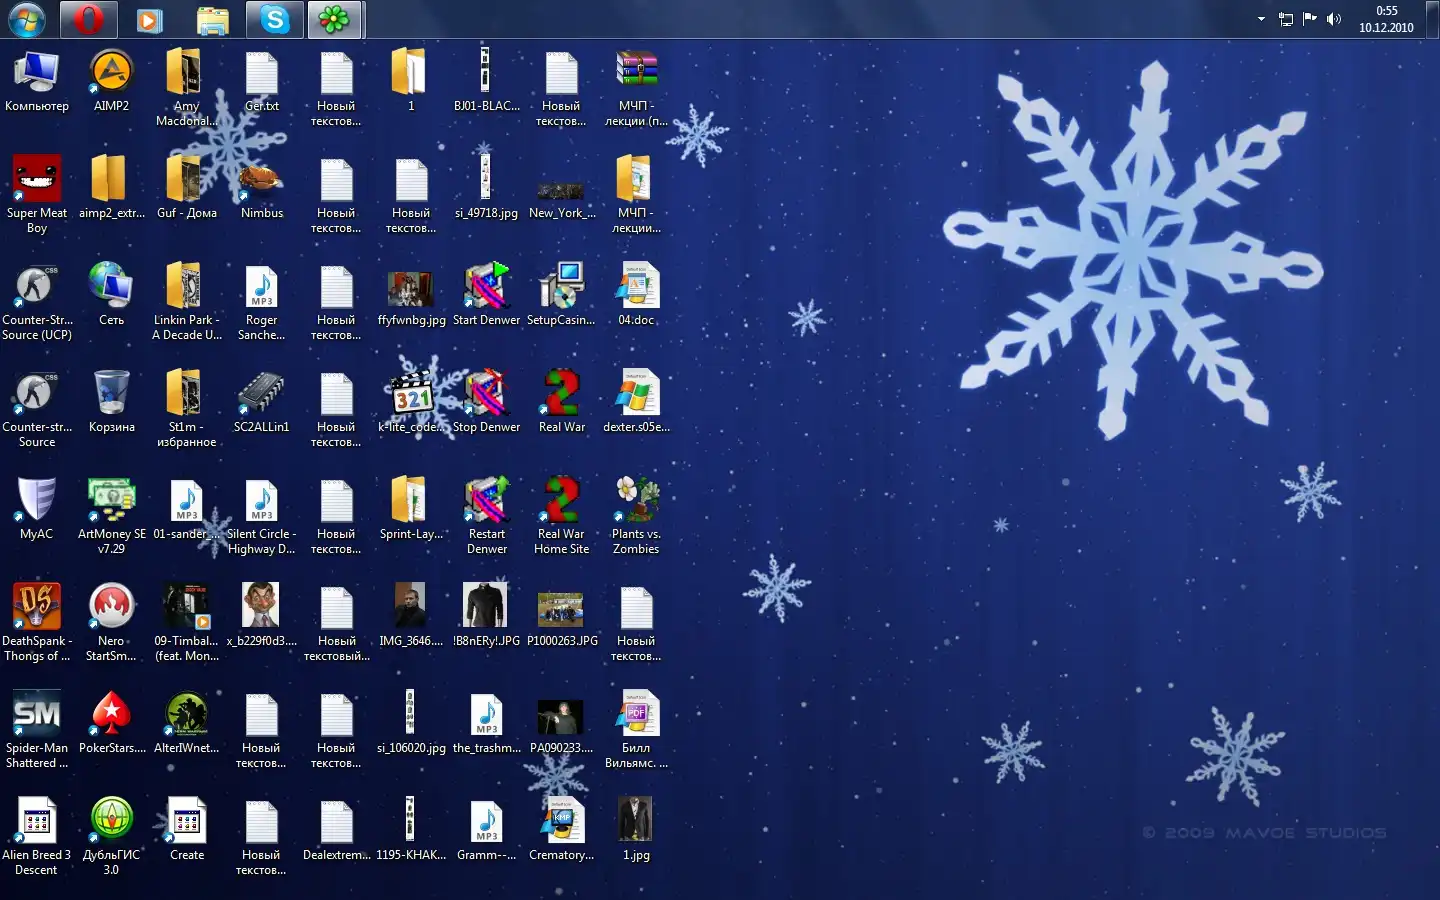The height and width of the screenshot is (900, 1440).
Task: Click the clock showing 0:55
Action: click(1386, 19)
